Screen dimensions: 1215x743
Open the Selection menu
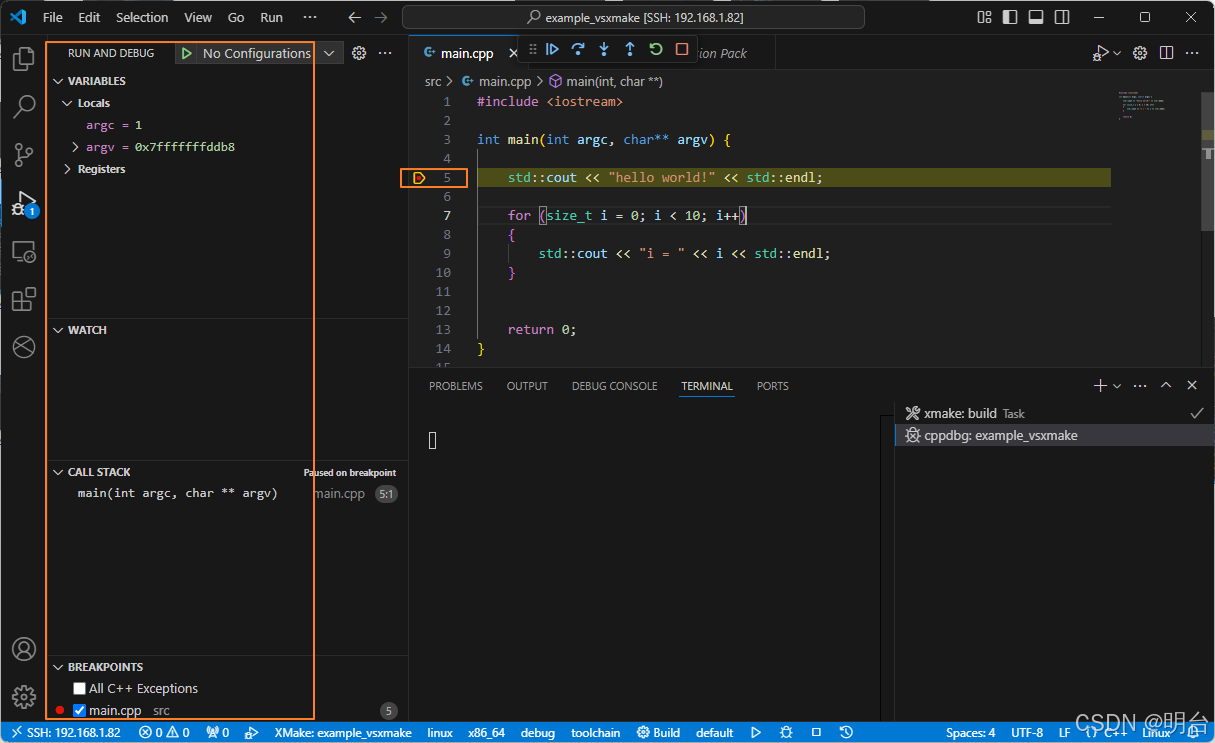(x=142, y=17)
